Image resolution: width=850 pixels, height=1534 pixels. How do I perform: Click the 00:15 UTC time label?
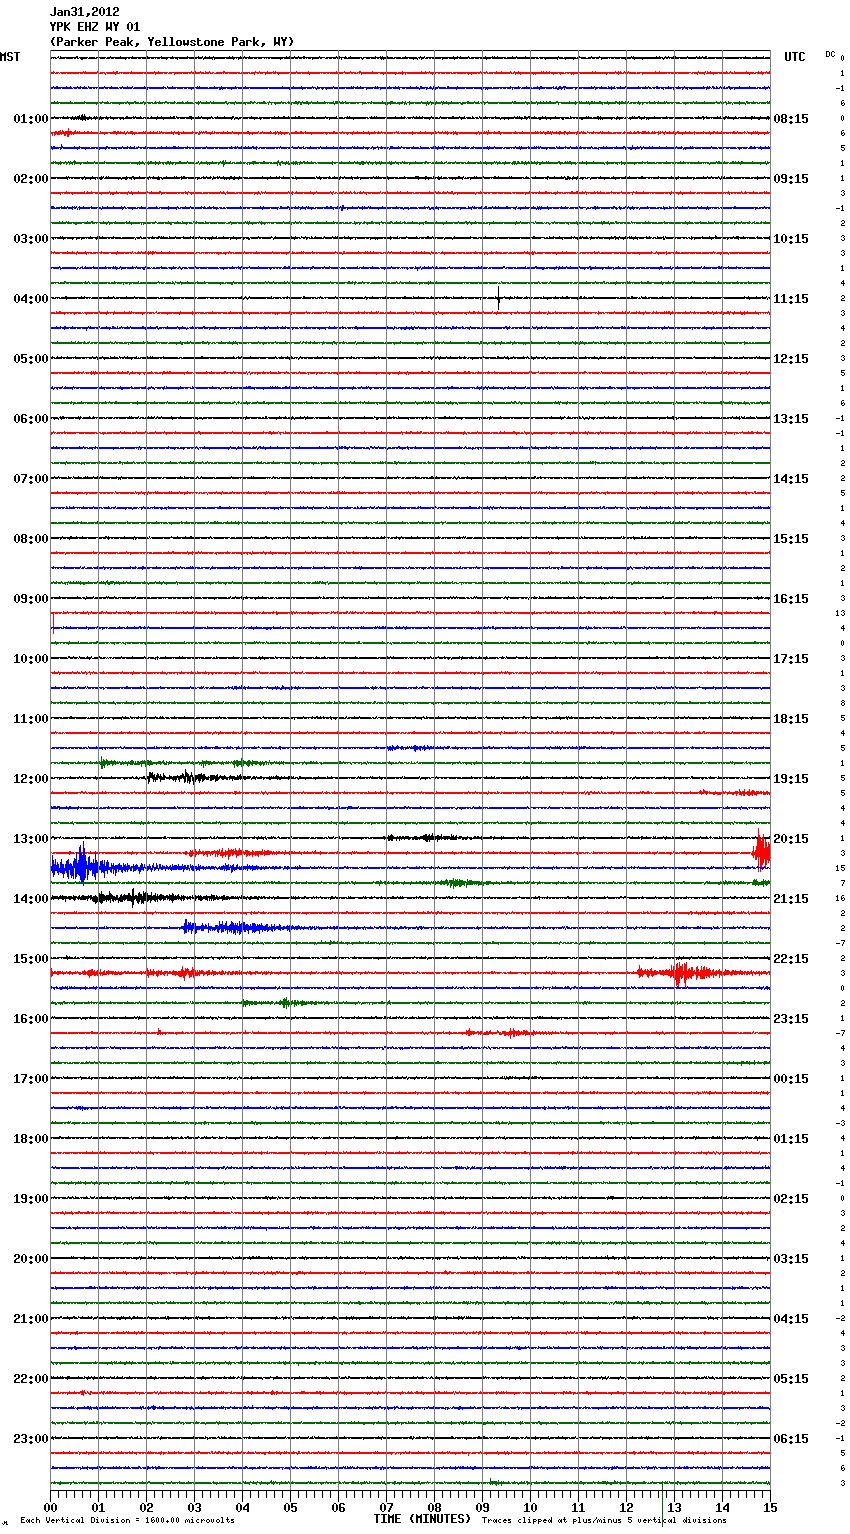point(791,1079)
